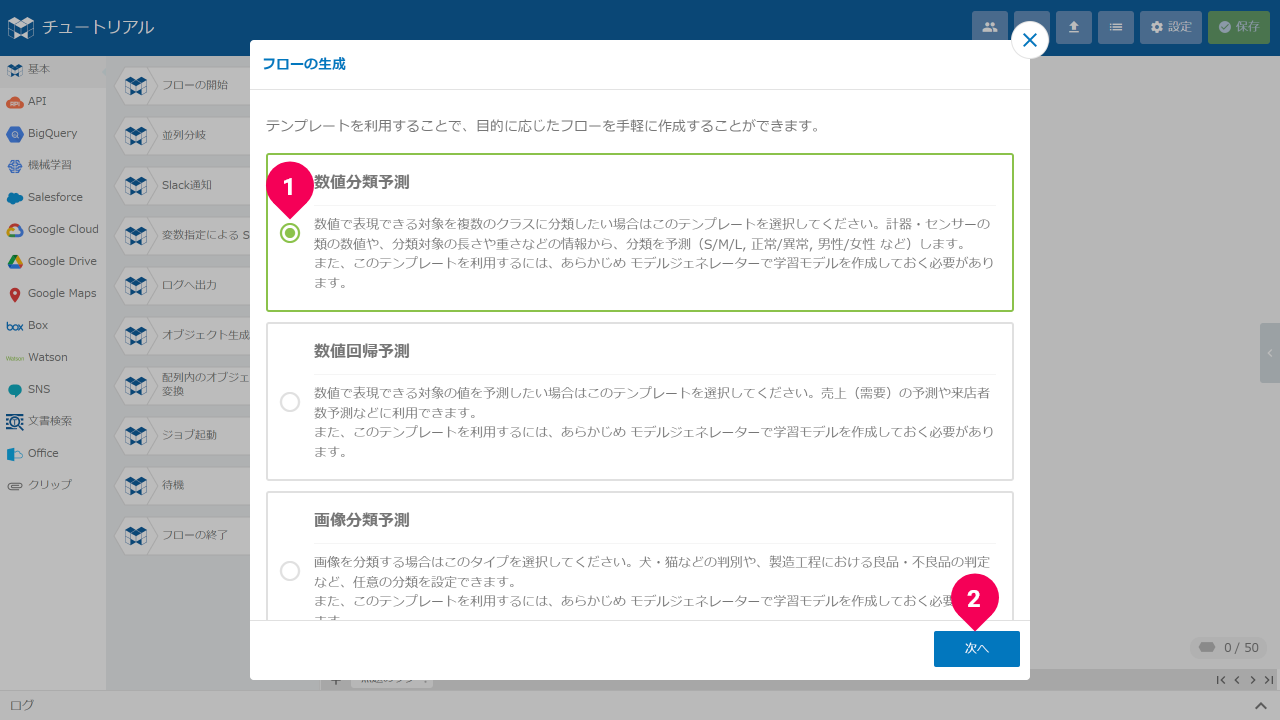
Task: Click the 画像分類予測 heading text
Action: (362, 521)
